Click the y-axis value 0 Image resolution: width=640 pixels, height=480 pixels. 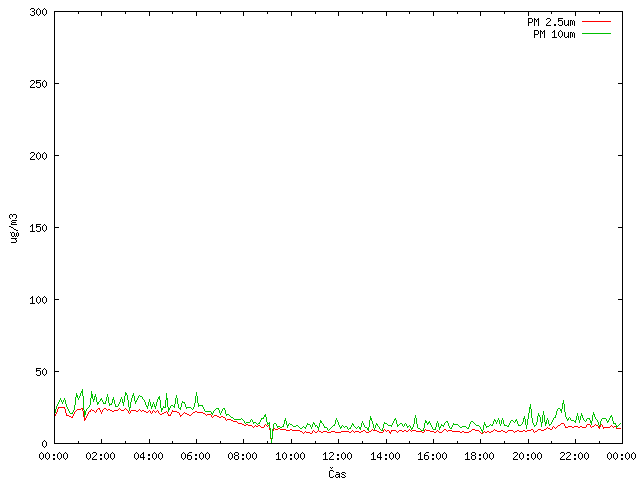[x=44, y=444]
